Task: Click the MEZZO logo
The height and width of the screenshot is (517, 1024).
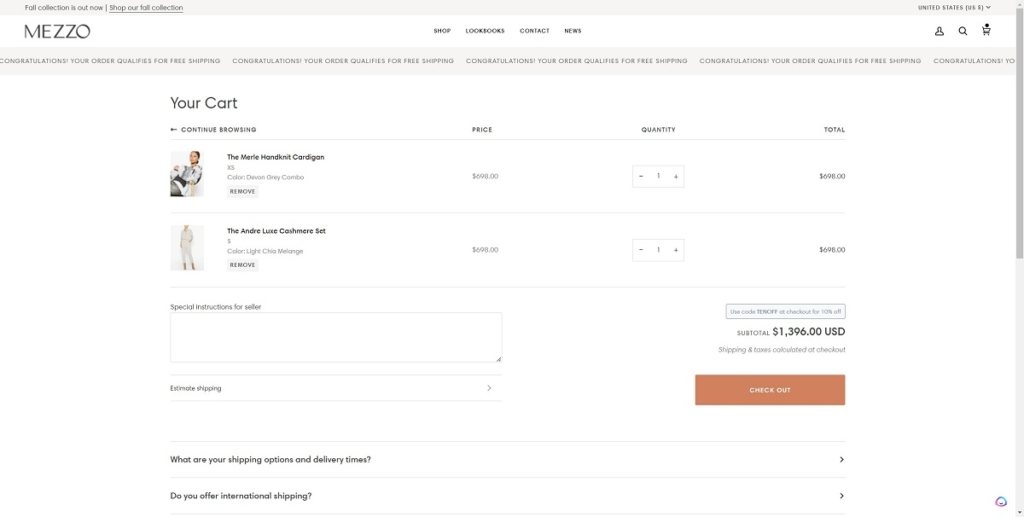Action: (57, 31)
